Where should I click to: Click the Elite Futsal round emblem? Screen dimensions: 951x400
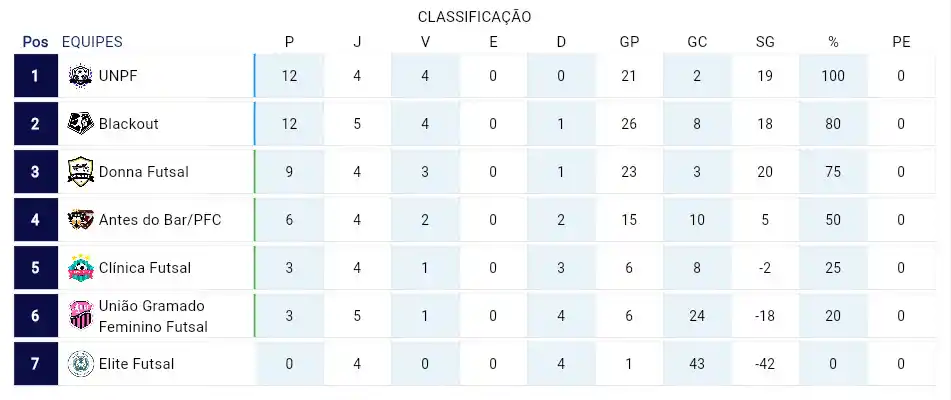80,364
